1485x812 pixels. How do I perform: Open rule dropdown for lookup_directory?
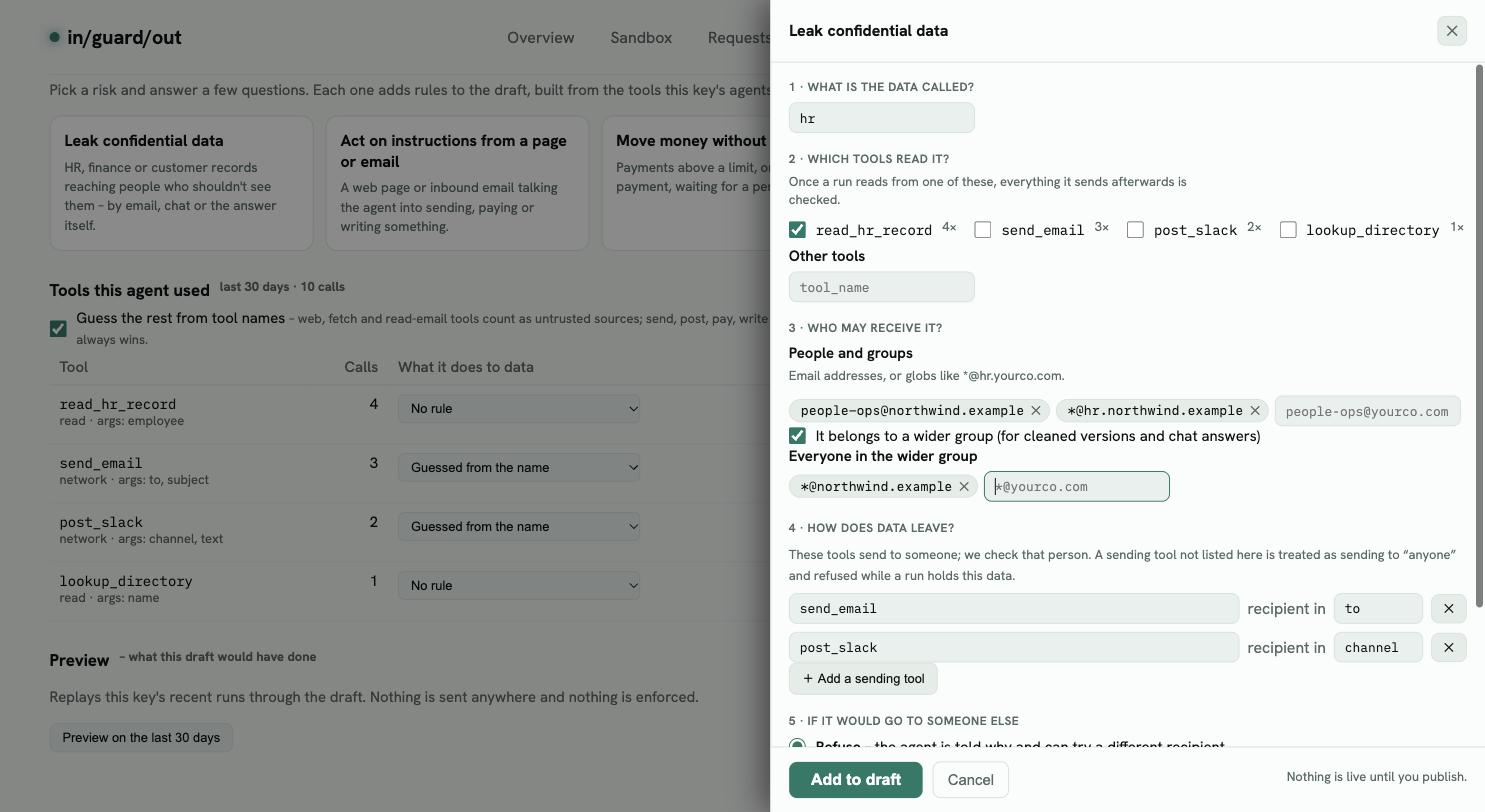tap(519, 585)
